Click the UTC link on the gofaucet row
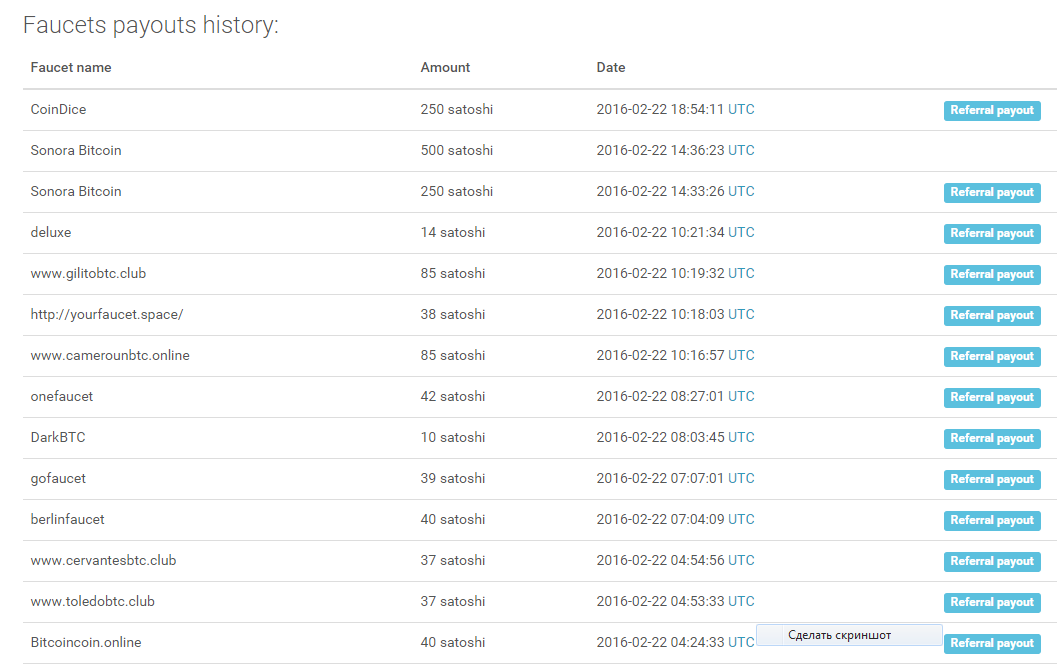Image resolution: width=1057 pixels, height=664 pixels. (x=741, y=479)
